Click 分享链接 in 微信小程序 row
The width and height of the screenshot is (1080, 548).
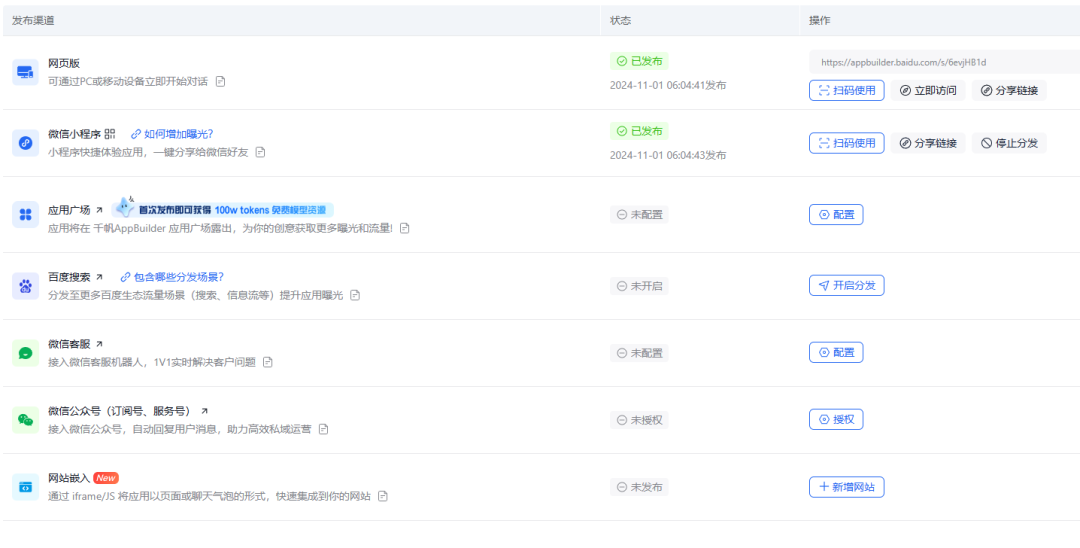click(x=928, y=143)
